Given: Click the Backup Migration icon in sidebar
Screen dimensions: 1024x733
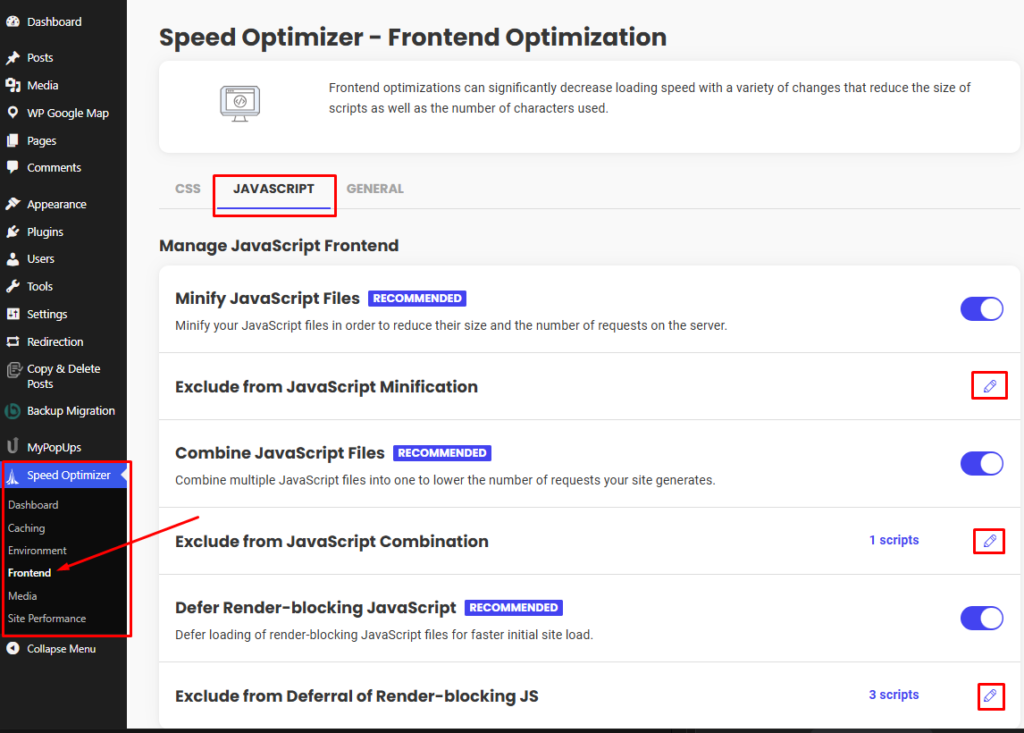Looking at the screenshot, I should tap(13, 411).
